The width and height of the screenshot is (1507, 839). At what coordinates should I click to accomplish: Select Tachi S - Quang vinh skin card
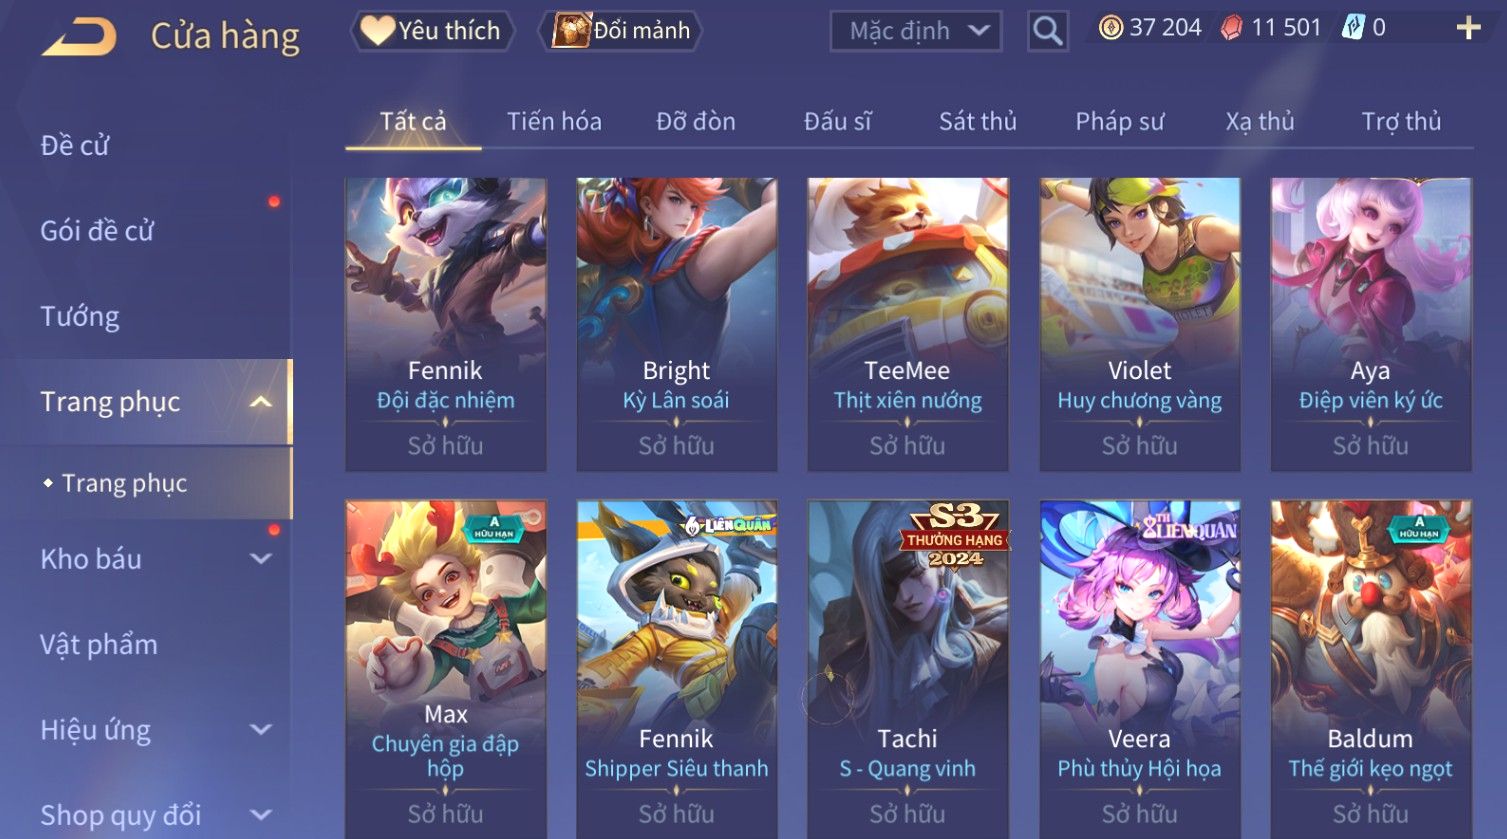tap(908, 668)
